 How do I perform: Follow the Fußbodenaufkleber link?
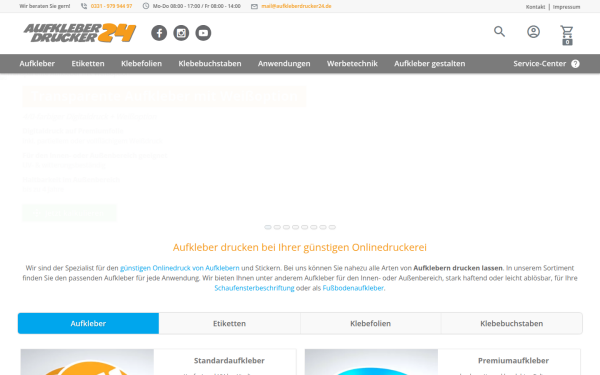353,288
